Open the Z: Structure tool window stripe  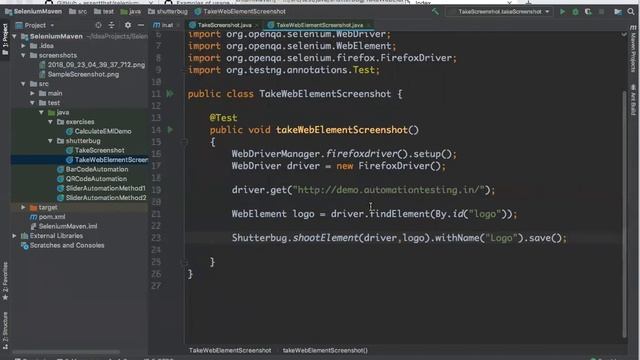5,331
